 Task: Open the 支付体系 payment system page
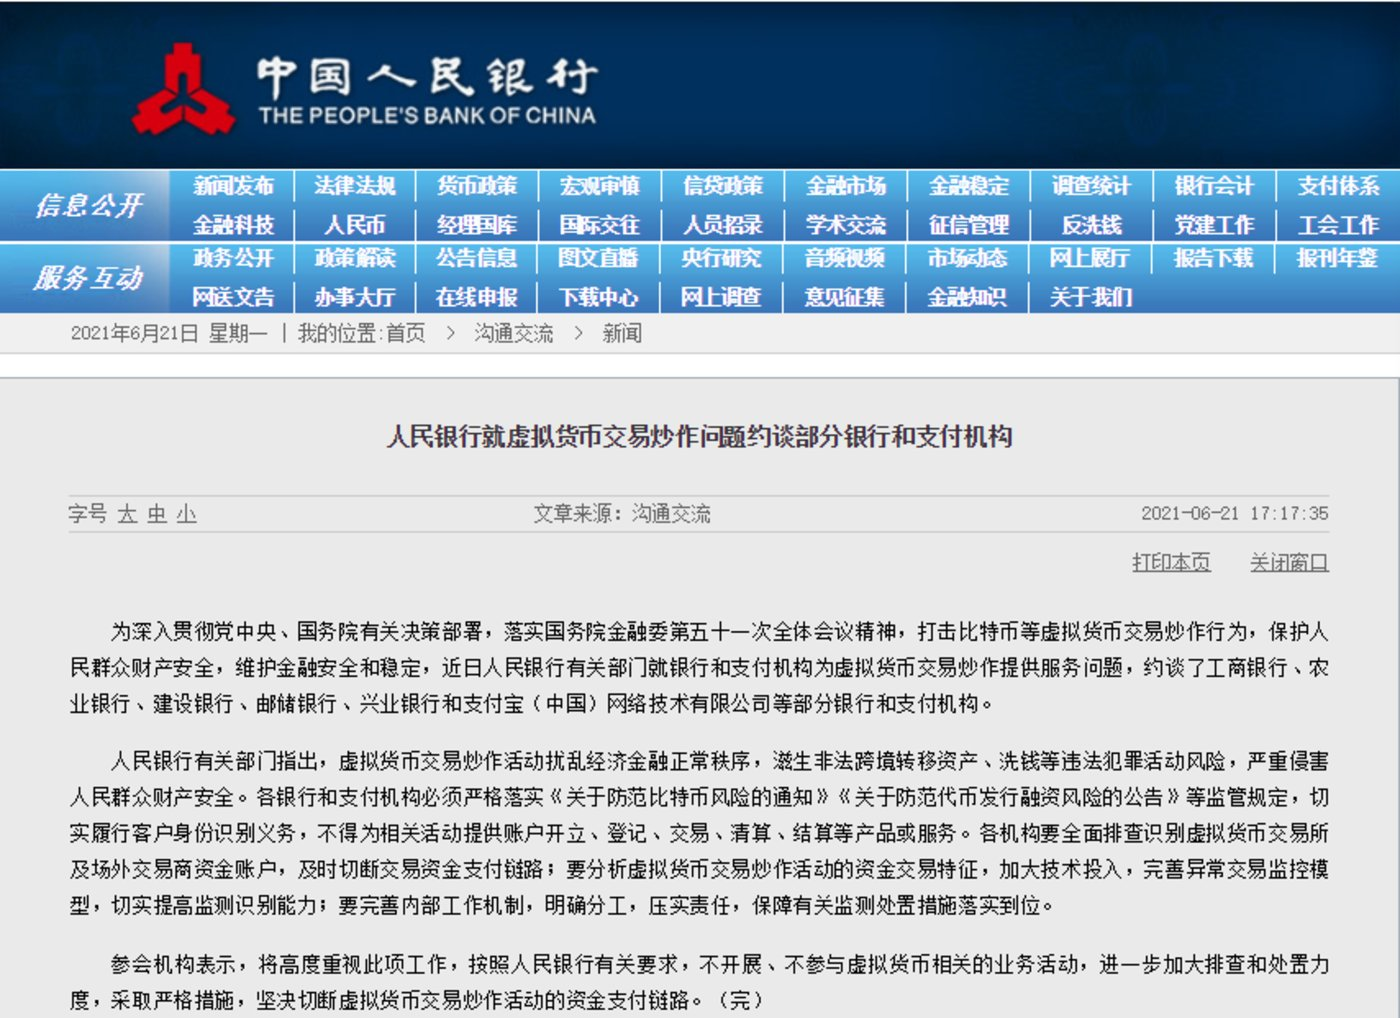pyautogui.click(x=1337, y=186)
